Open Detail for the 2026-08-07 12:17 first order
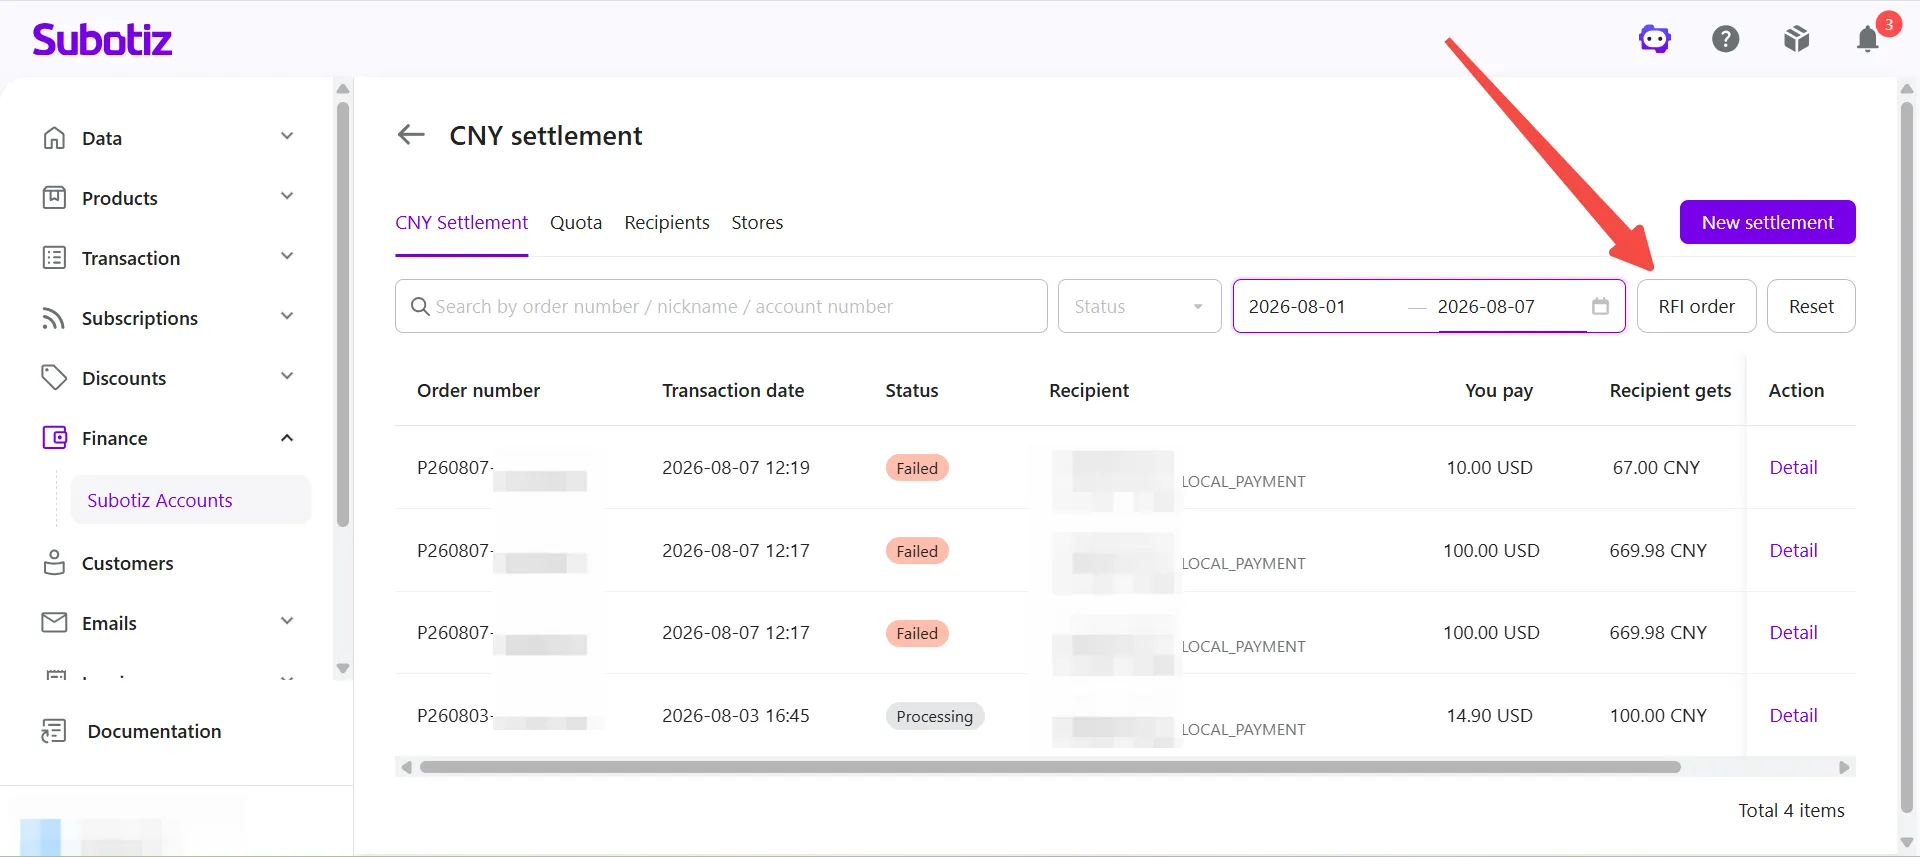Image resolution: width=1920 pixels, height=857 pixels. 1793,550
